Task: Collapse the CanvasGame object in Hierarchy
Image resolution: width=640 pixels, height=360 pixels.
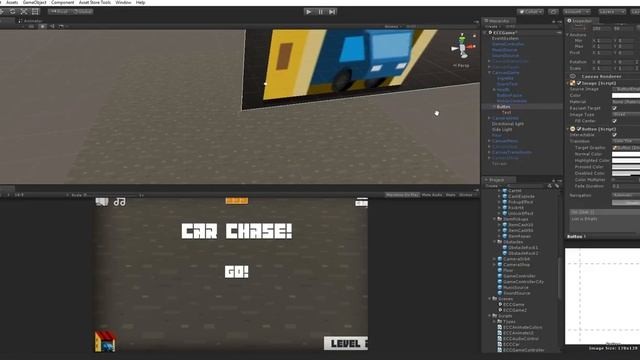Action: point(490,73)
